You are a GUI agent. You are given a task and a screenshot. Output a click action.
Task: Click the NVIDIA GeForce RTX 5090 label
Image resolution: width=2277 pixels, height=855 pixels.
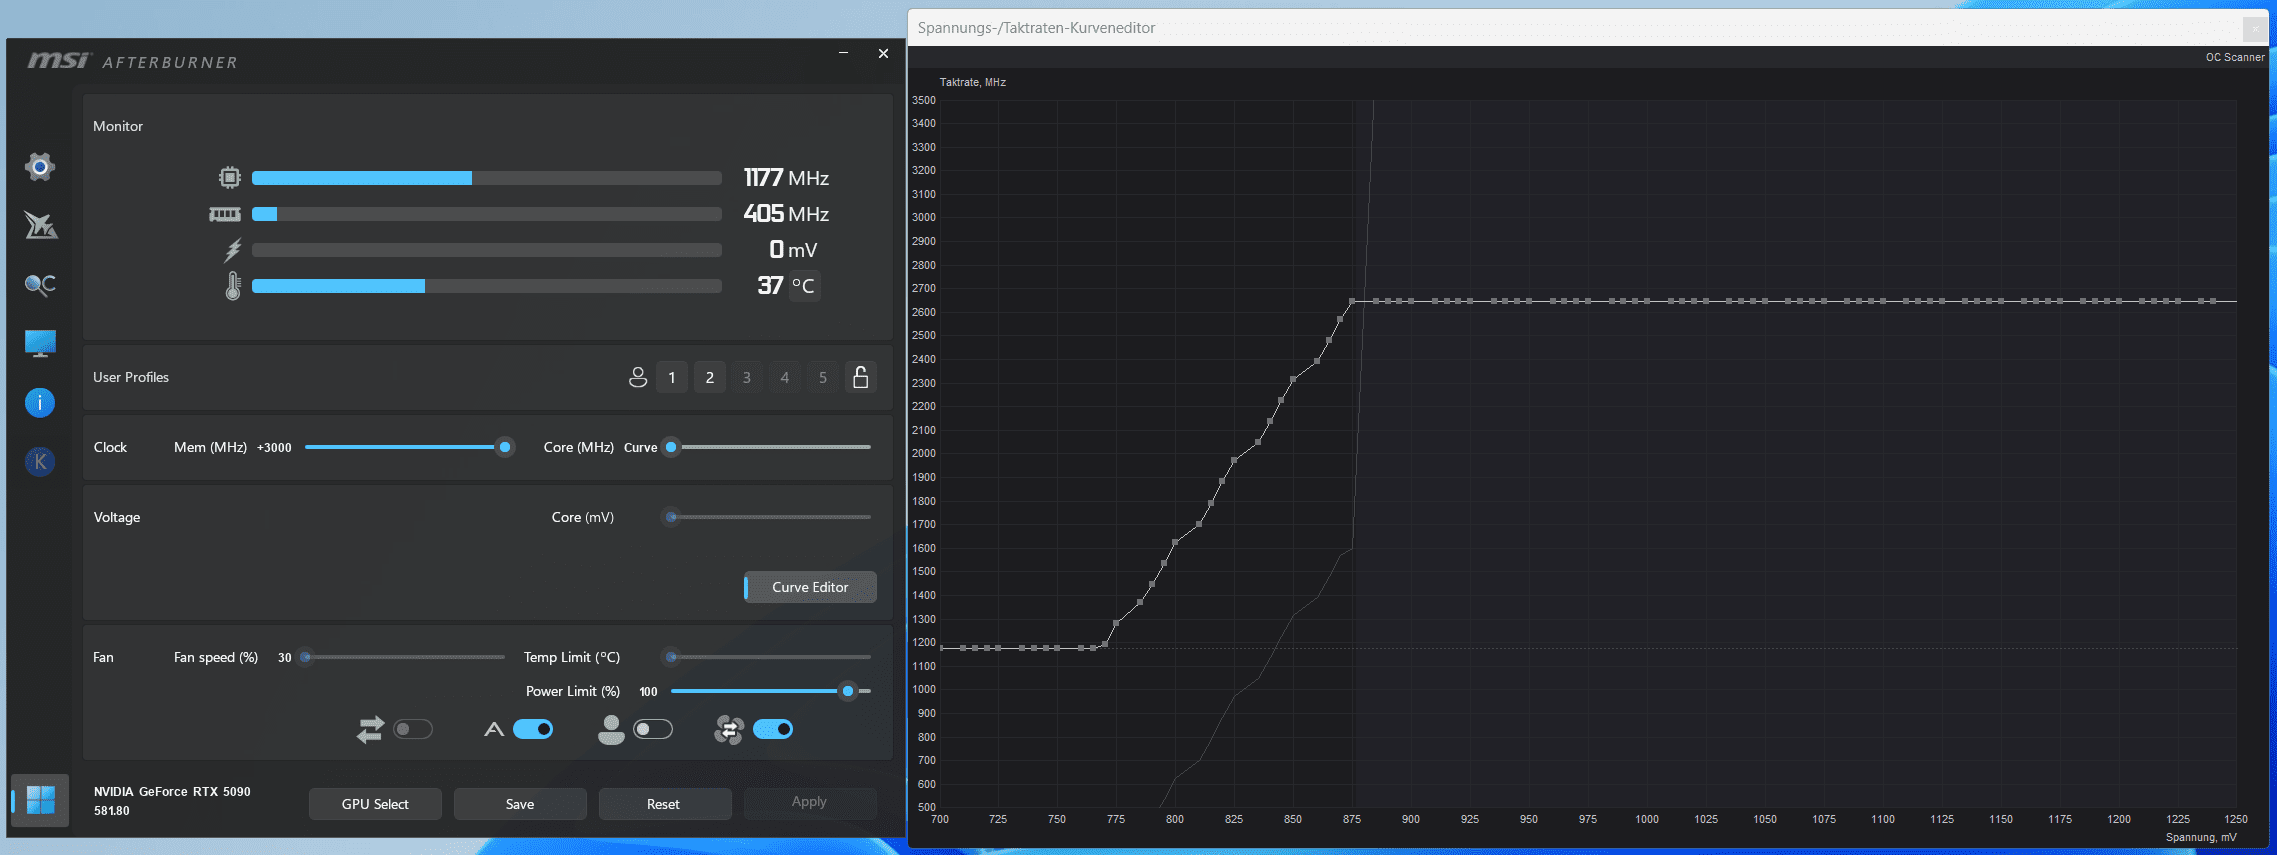coord(172,791)
